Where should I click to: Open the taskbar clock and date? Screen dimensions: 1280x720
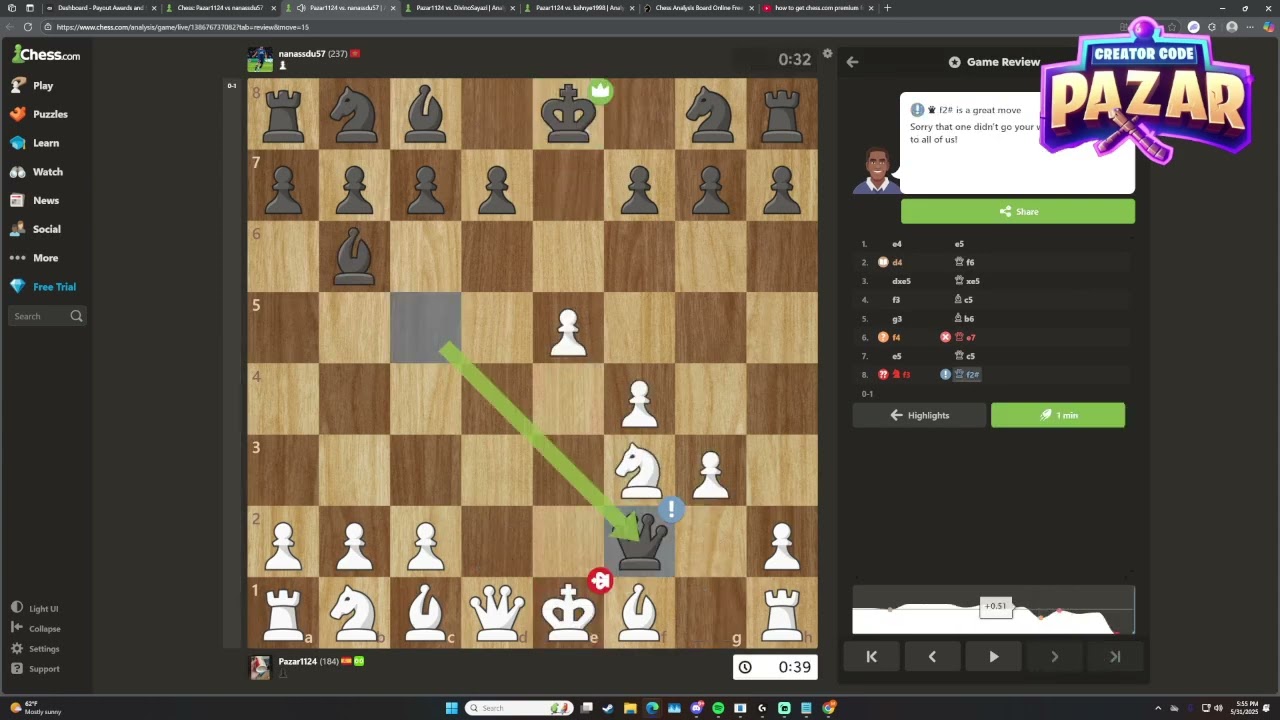point(1246,708)
